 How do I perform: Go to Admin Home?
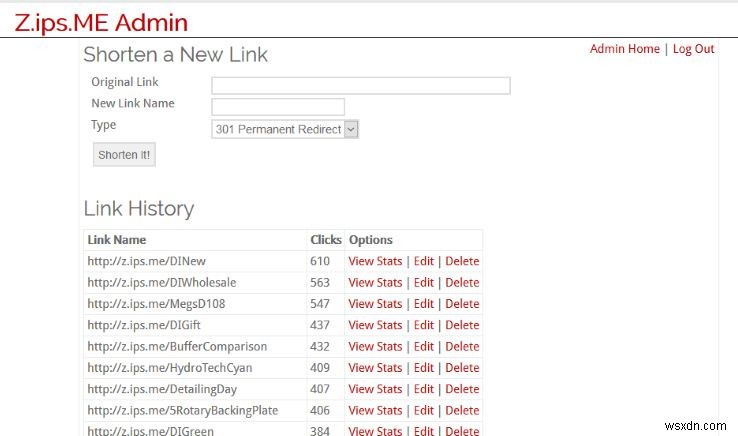625,49
